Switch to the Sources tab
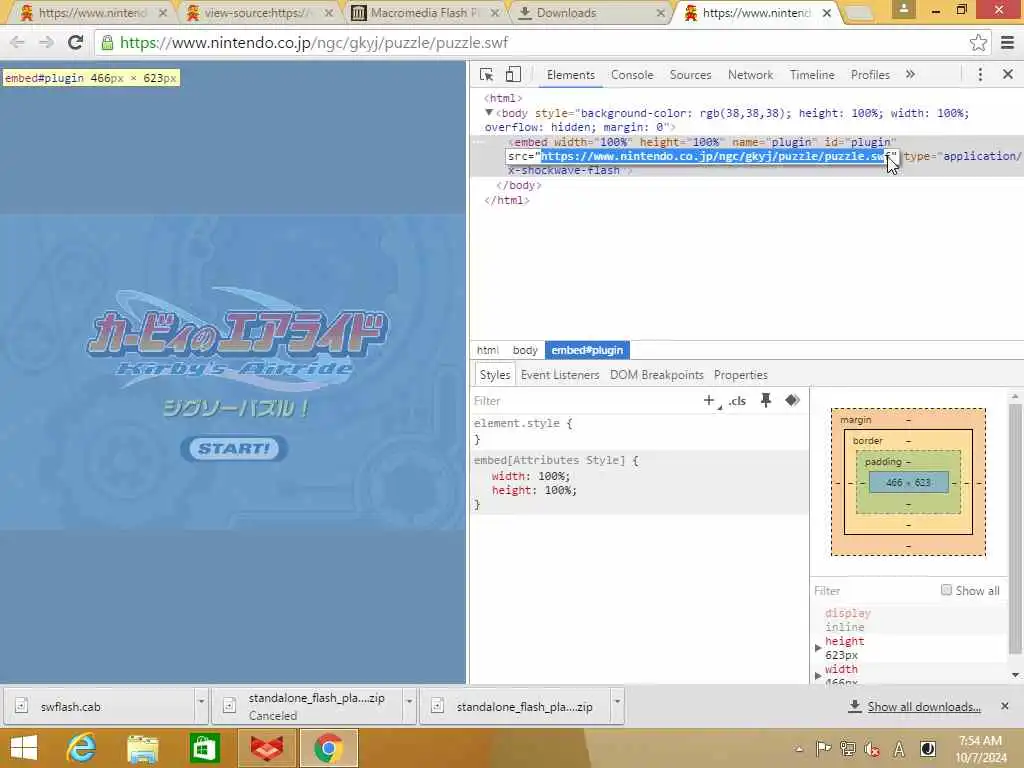This screenshot has height=768, width=1024. click(690, 74)
